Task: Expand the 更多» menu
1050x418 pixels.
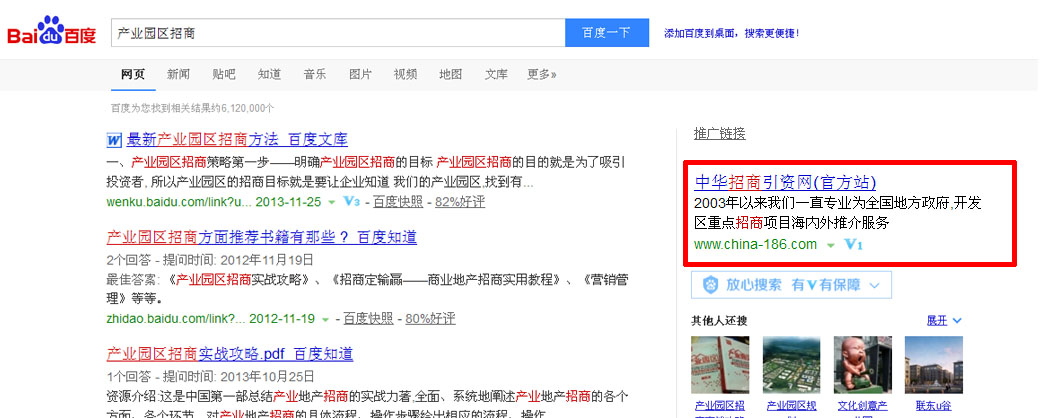Action: click(x=542, y=74)
